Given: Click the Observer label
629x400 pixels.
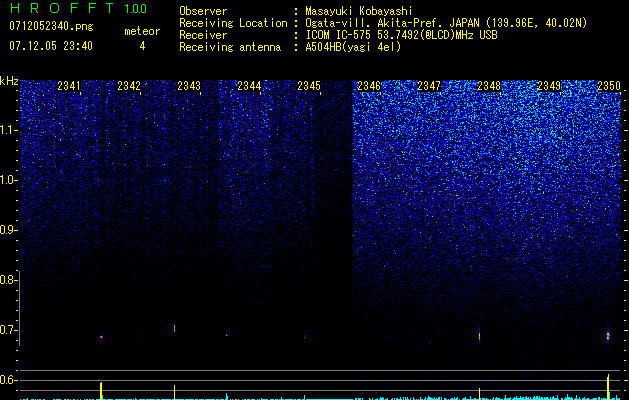Looking at the screenshot, I should coord(203,11).
